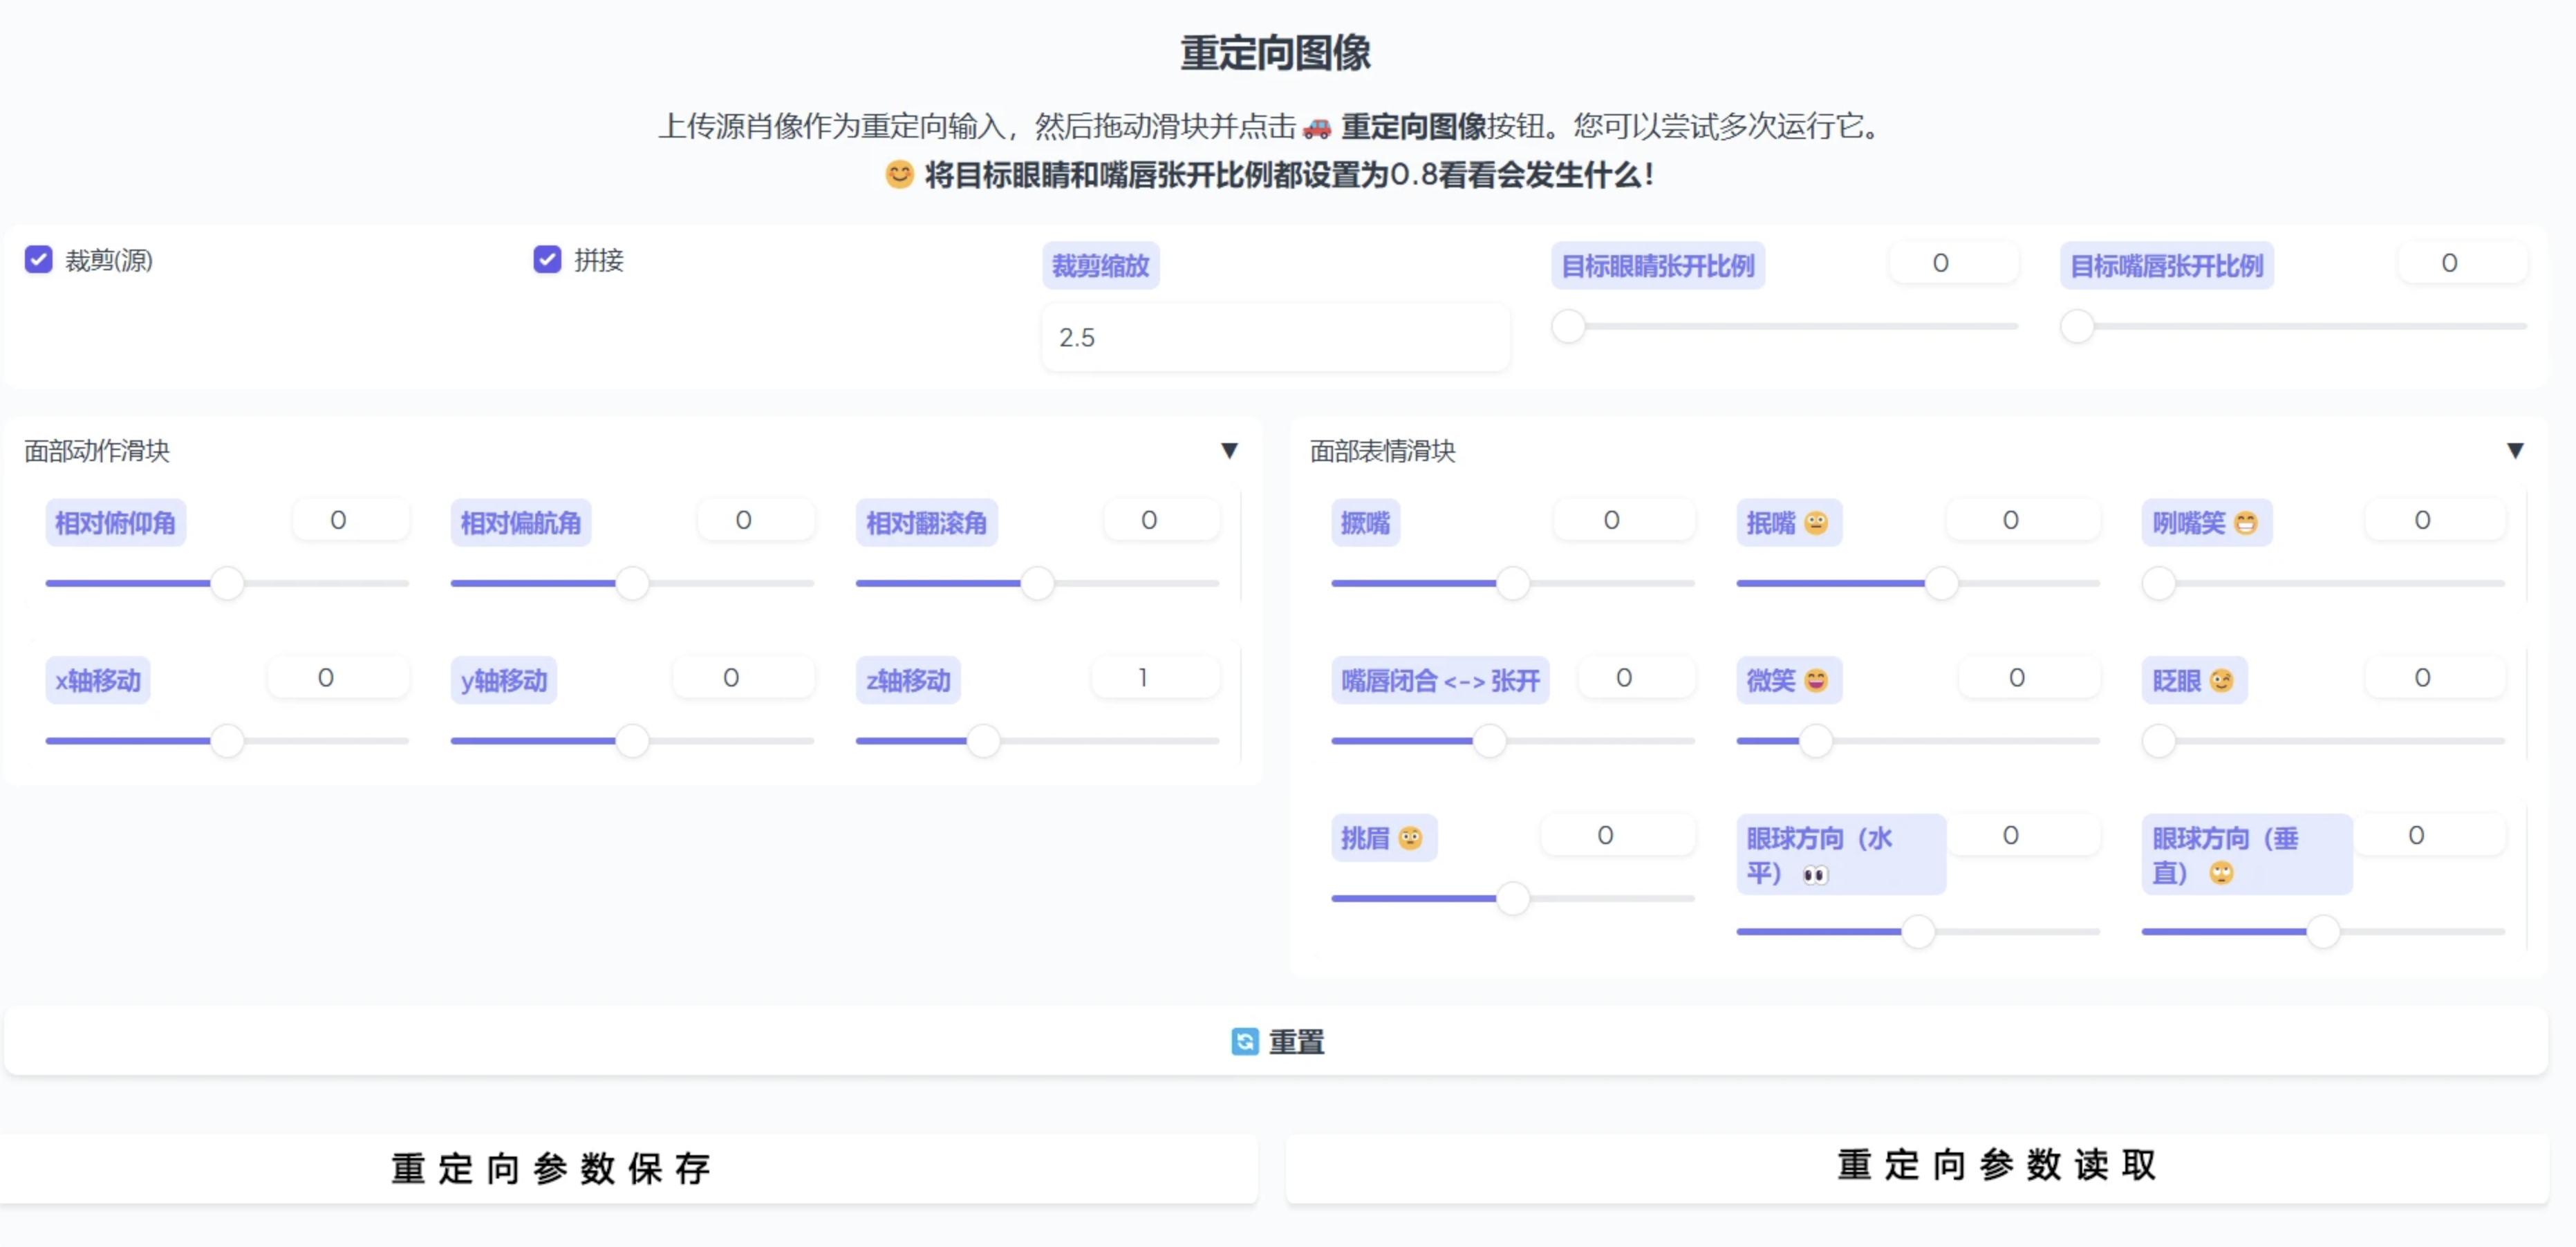Click the 抿嘴 number field
2576x1247 pixels.
coord(2023,520)
